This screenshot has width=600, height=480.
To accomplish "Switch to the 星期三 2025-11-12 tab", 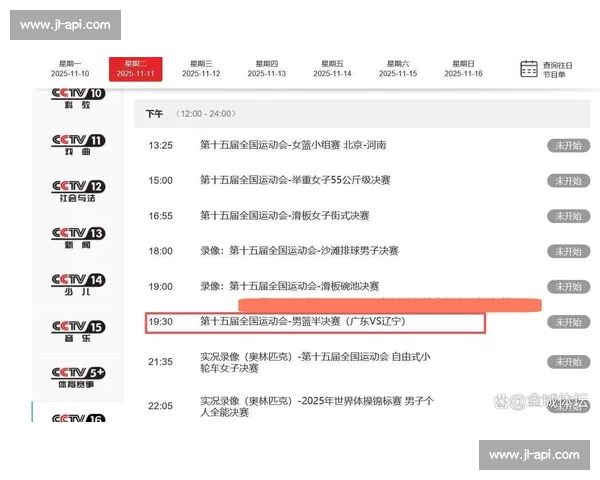I will tap(202, 68).
